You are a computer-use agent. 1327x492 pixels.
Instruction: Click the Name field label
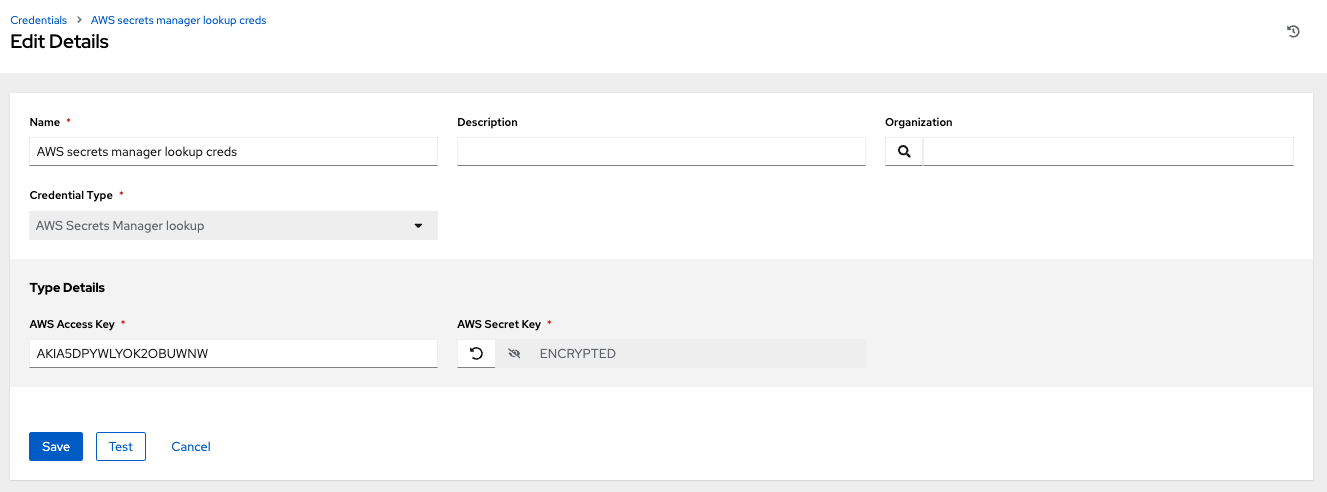[45, 122]
